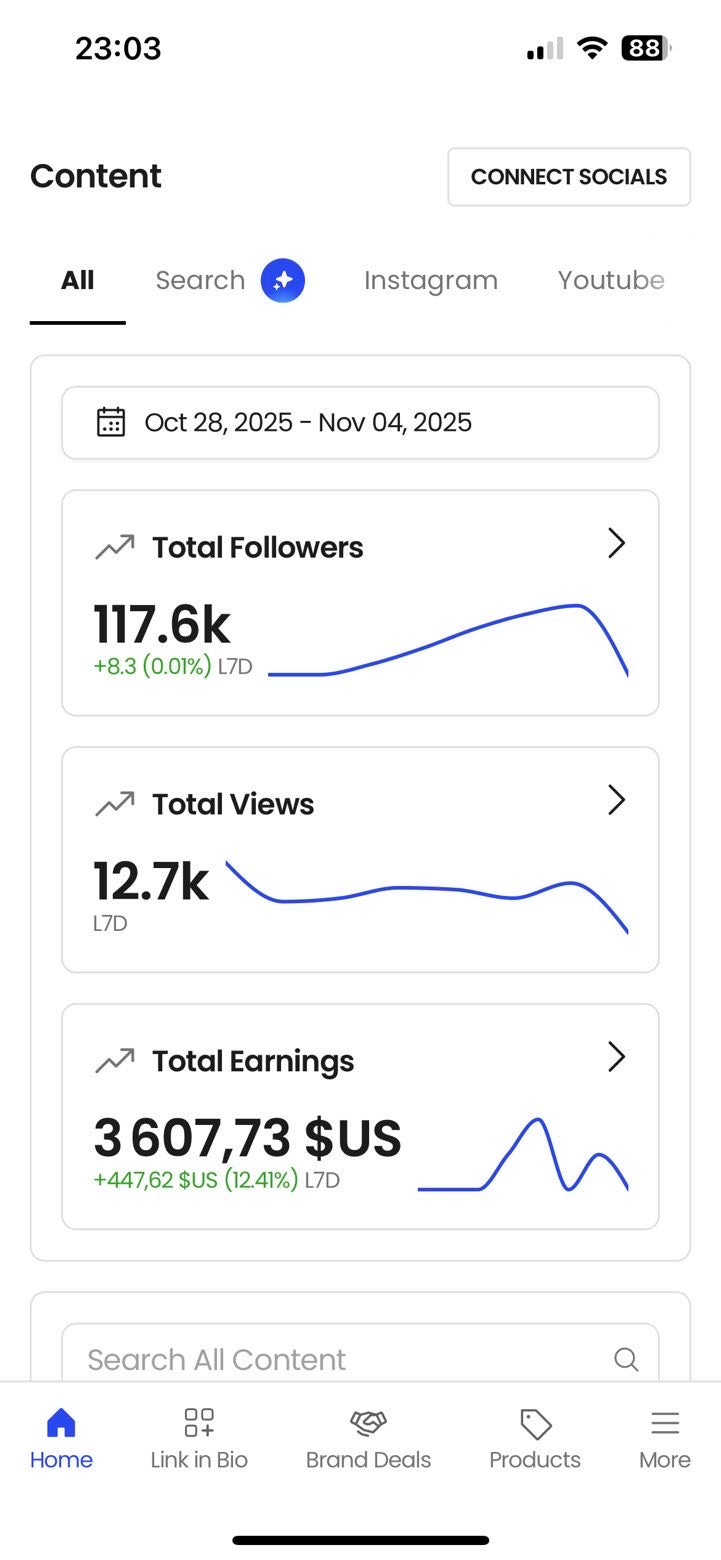Tap the trend arrow icon beside Total Followers
721x1560 pixels.
point(114,547)
